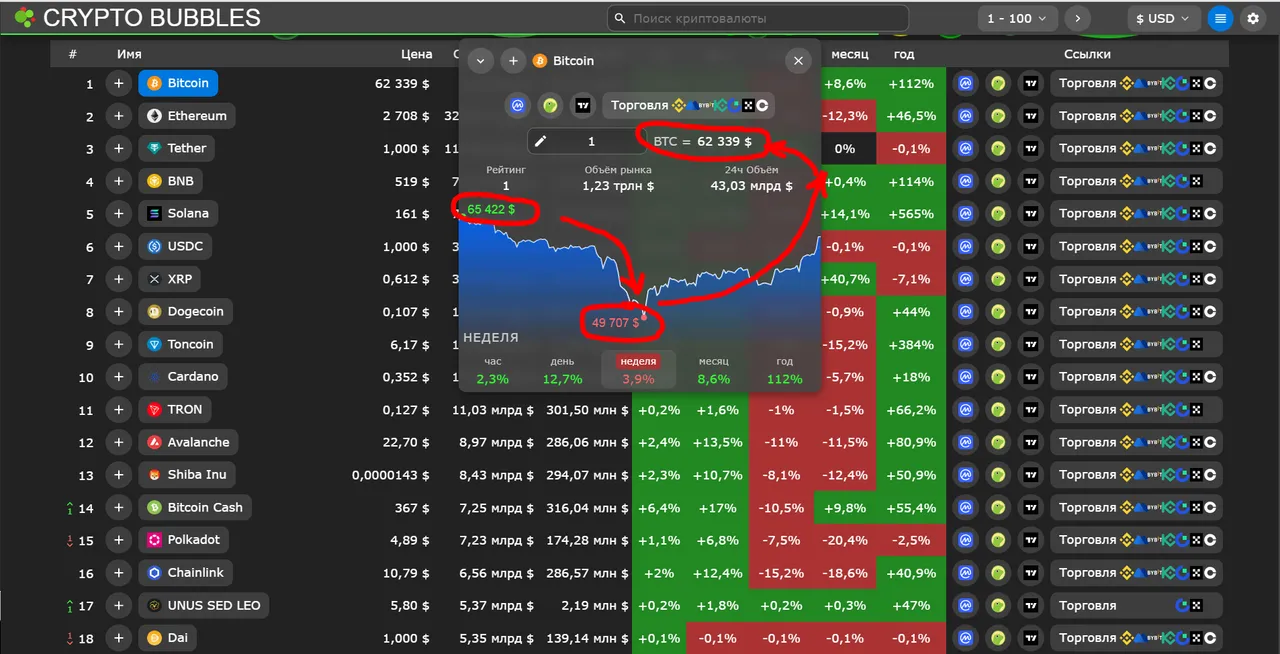Screen dimensions: 1280x654
Task: Open the Ethereum coin button
Action: pos(187,116)
